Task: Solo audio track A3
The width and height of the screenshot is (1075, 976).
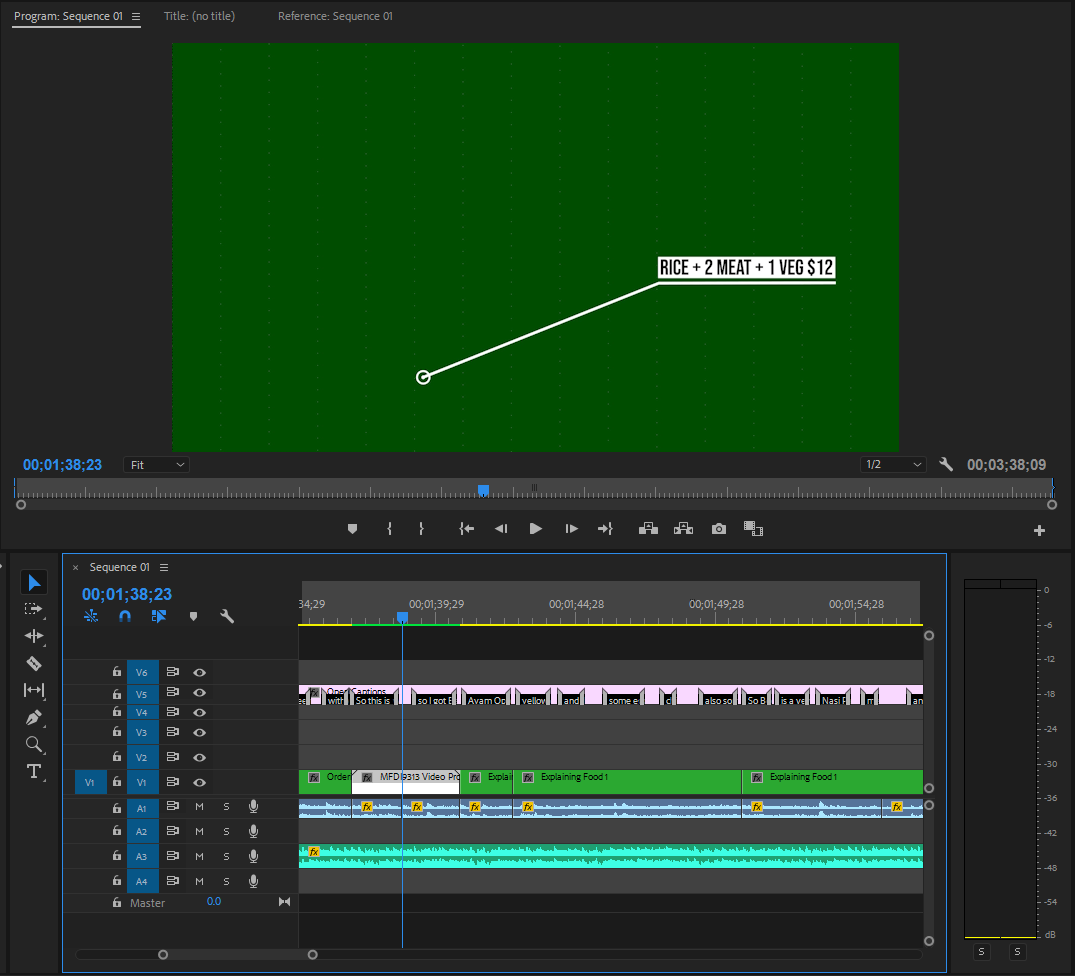Action: click(x=226, y=856)
